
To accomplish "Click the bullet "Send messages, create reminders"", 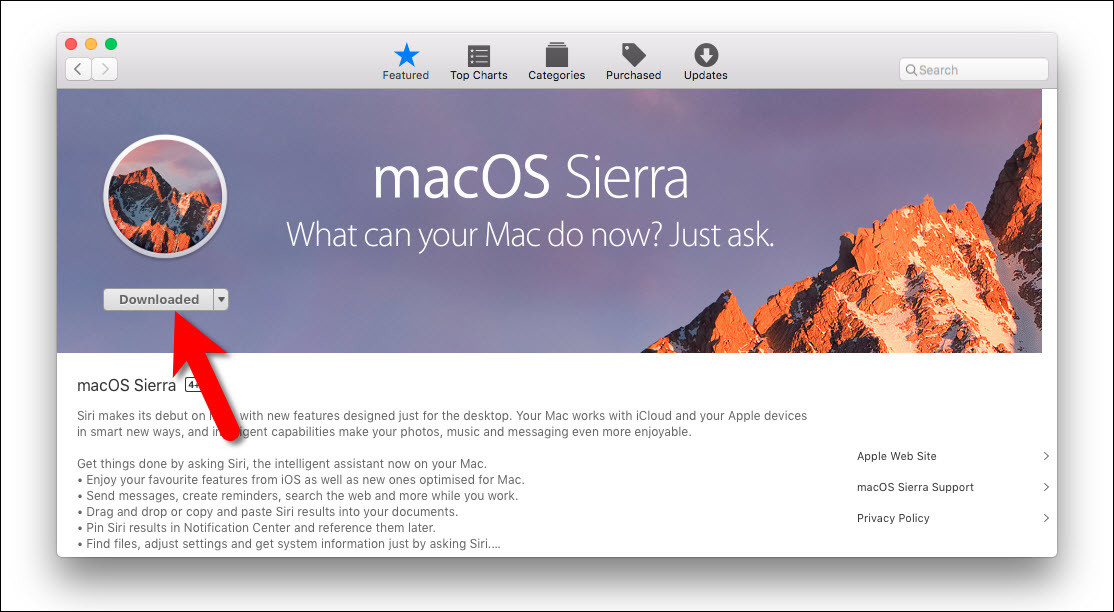I will tap(298, 496).
